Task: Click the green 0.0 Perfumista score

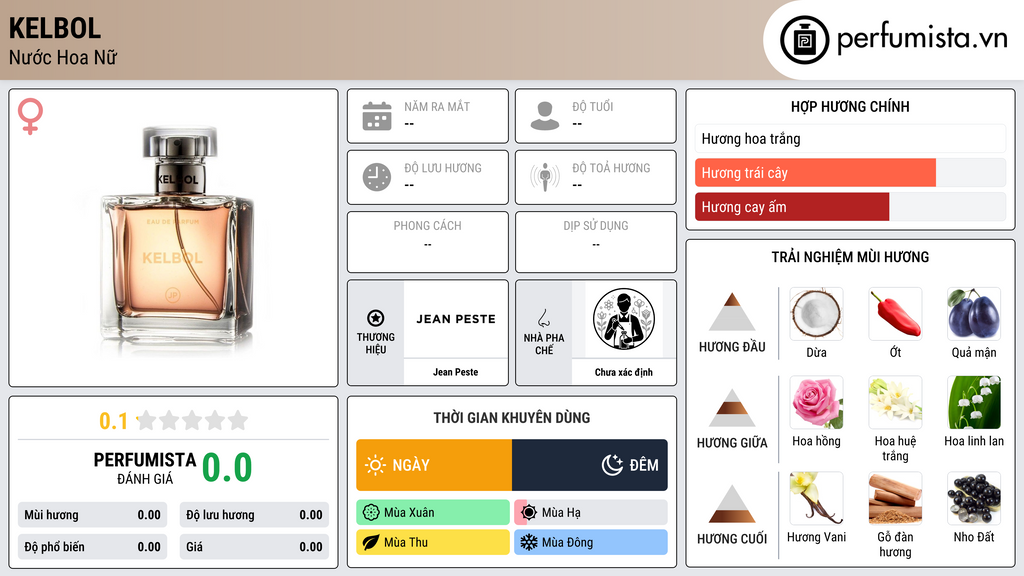Action: pyautogui.click(x=227, y=468)
